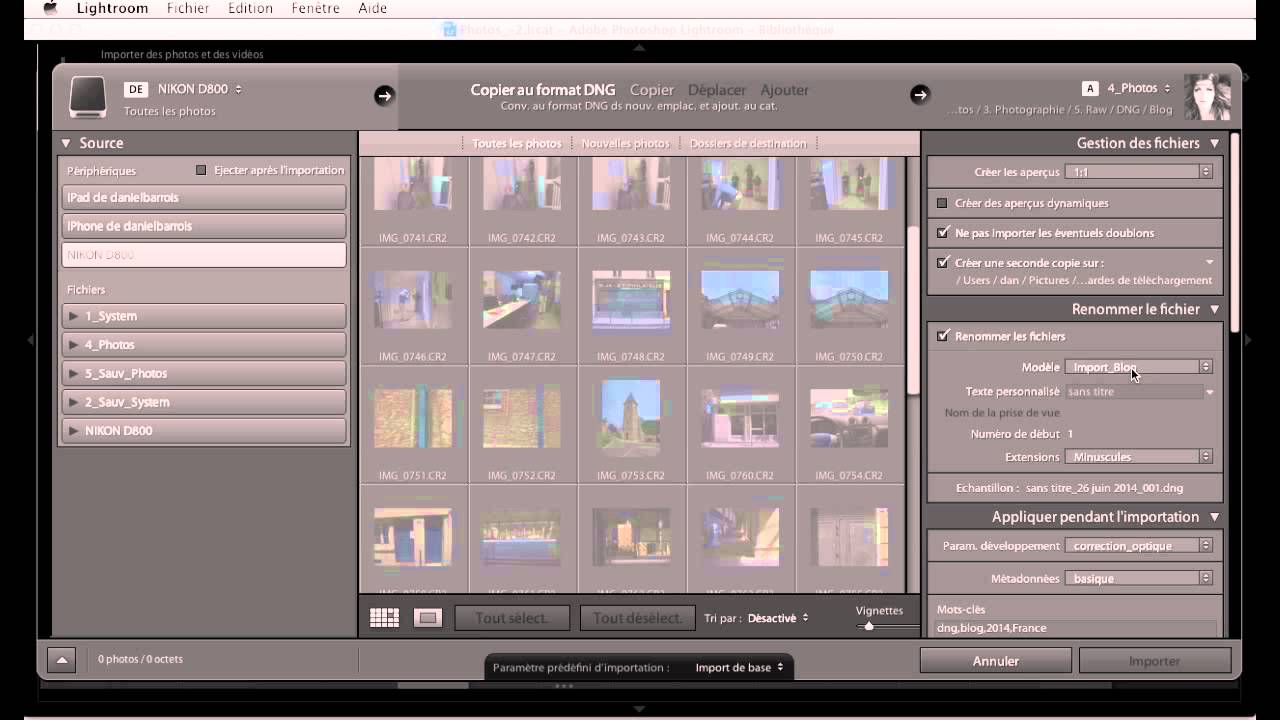Open the 4_Photos destination selector
Image resolution: width=1280 pixels, height=720 pixels.
1138,88
